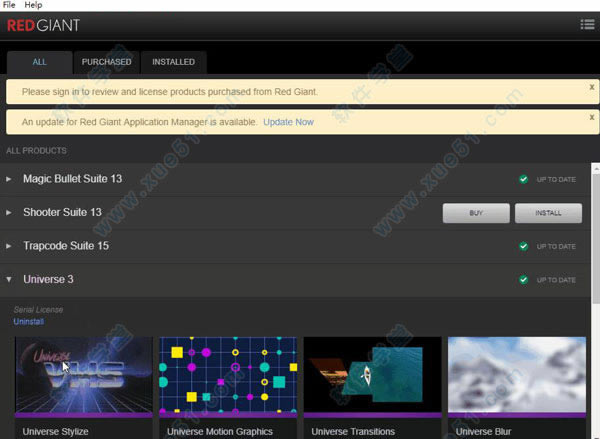600x439 pixels.
Task: Click UP TO DATE for Trapcode Suite
Action: pos(556,246)
